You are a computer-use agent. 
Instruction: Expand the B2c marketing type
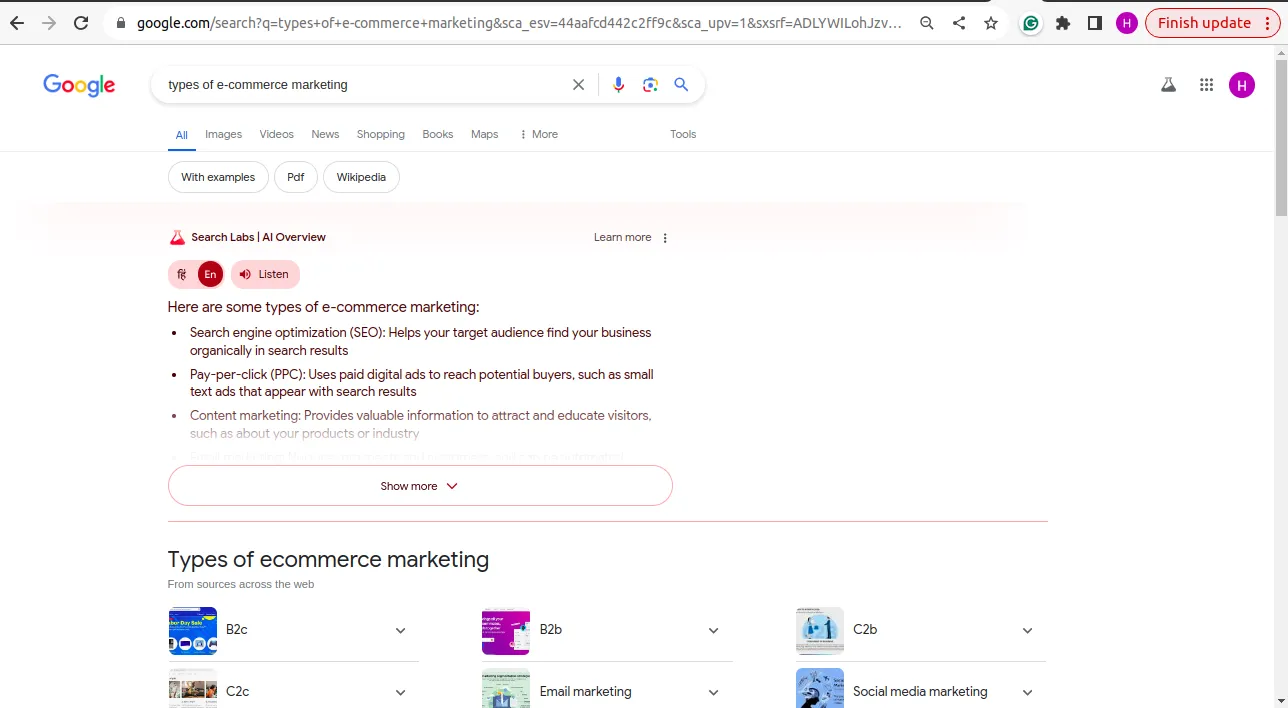coord(400,631)
